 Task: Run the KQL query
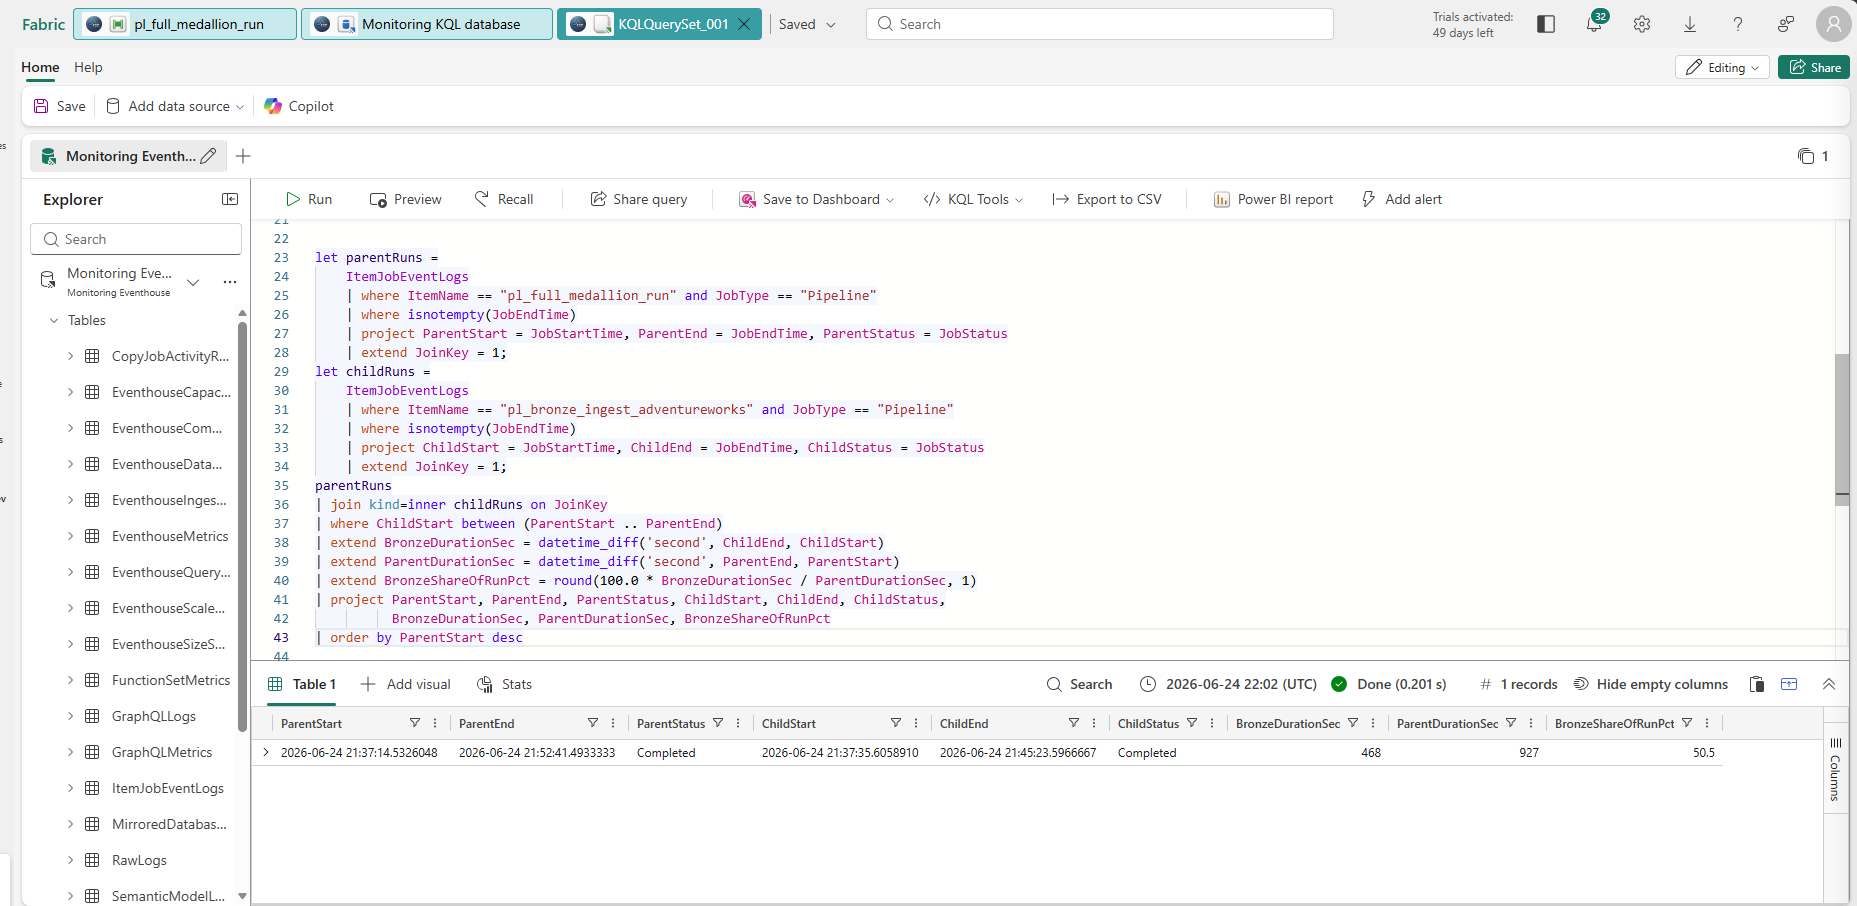[x=308, y=199]
